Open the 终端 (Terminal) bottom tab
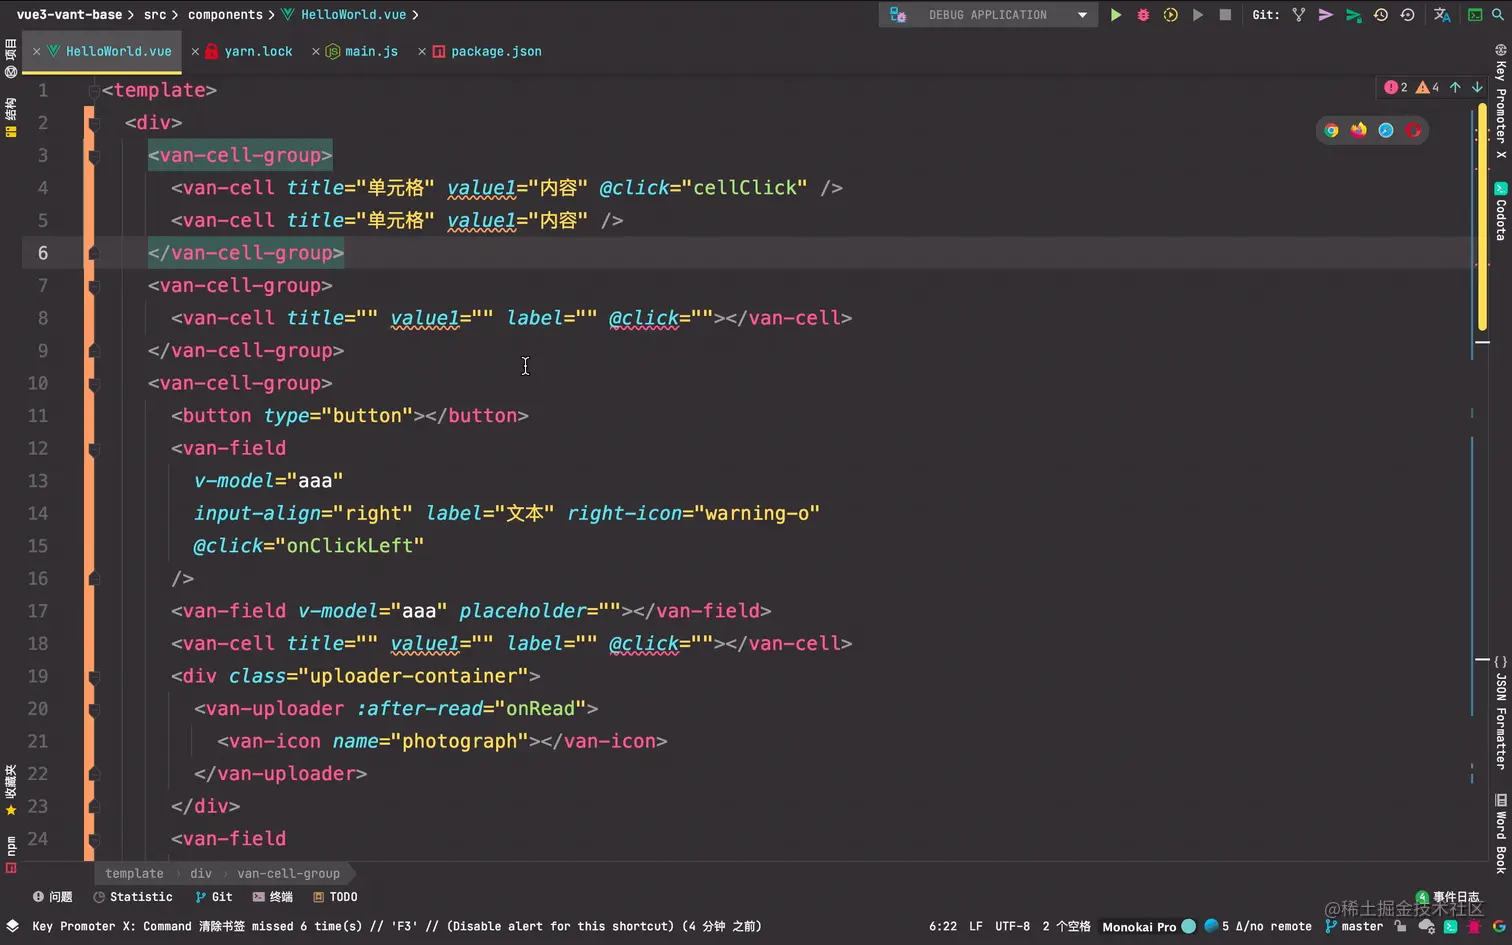 pos(273,897)
